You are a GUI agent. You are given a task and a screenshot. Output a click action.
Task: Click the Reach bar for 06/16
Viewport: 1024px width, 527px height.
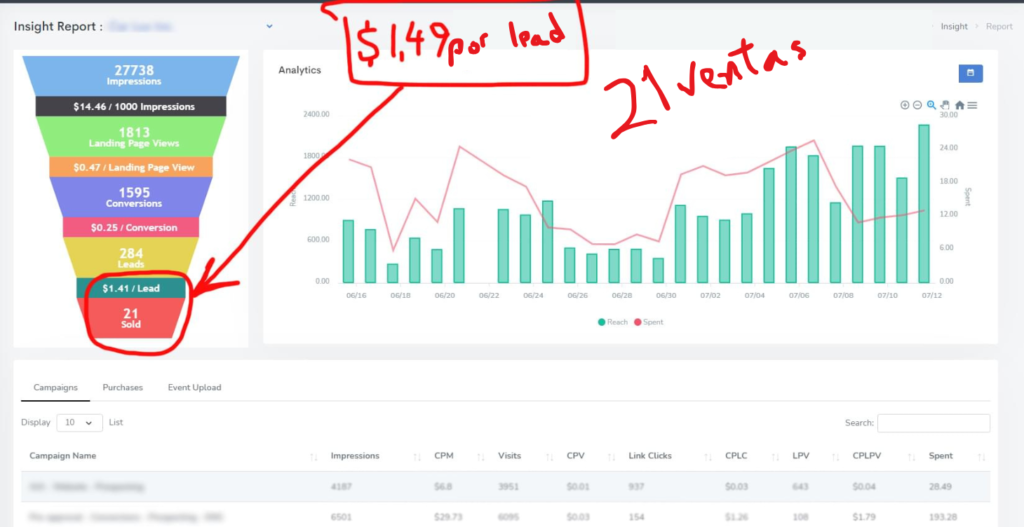348,251
